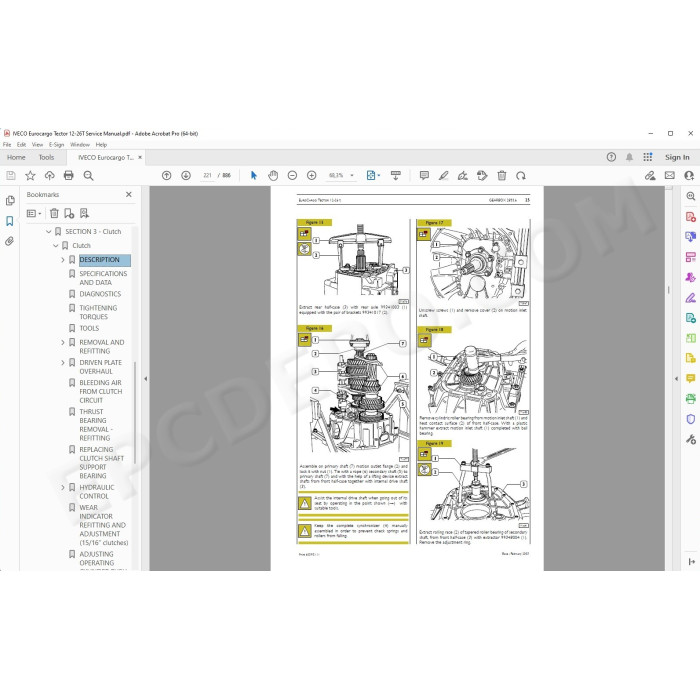Open the TOOLS bookmark
Screen dimensions: 700x700
pyautogui.click(x=89, y=328)
